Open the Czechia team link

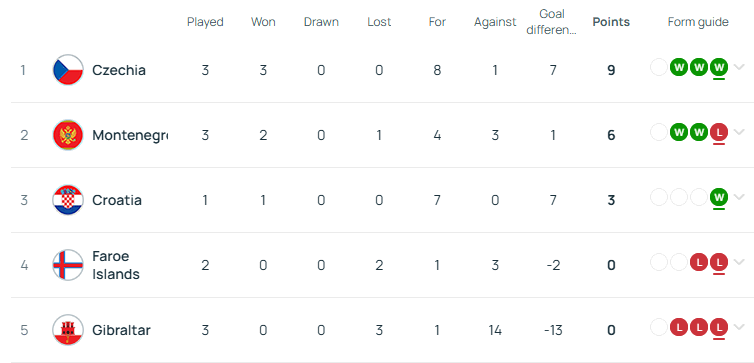pyautogui.click(x=119, y=70)
